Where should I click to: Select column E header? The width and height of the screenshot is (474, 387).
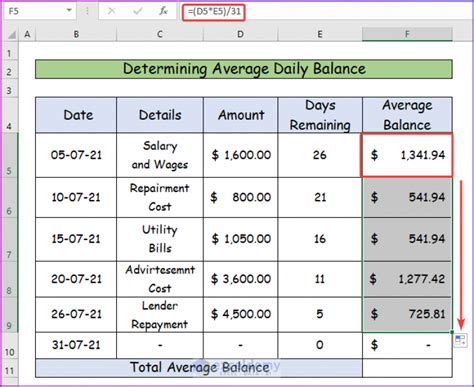click(x=320, y=34)
